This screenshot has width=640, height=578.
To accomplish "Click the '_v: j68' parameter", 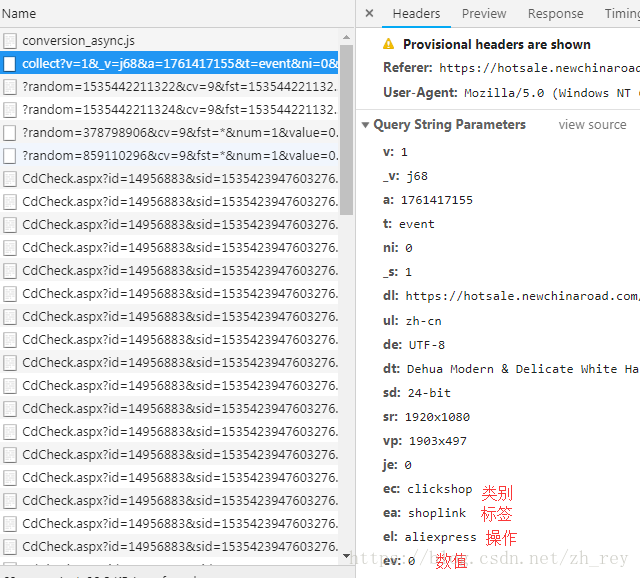I will [x=405, y=176].
